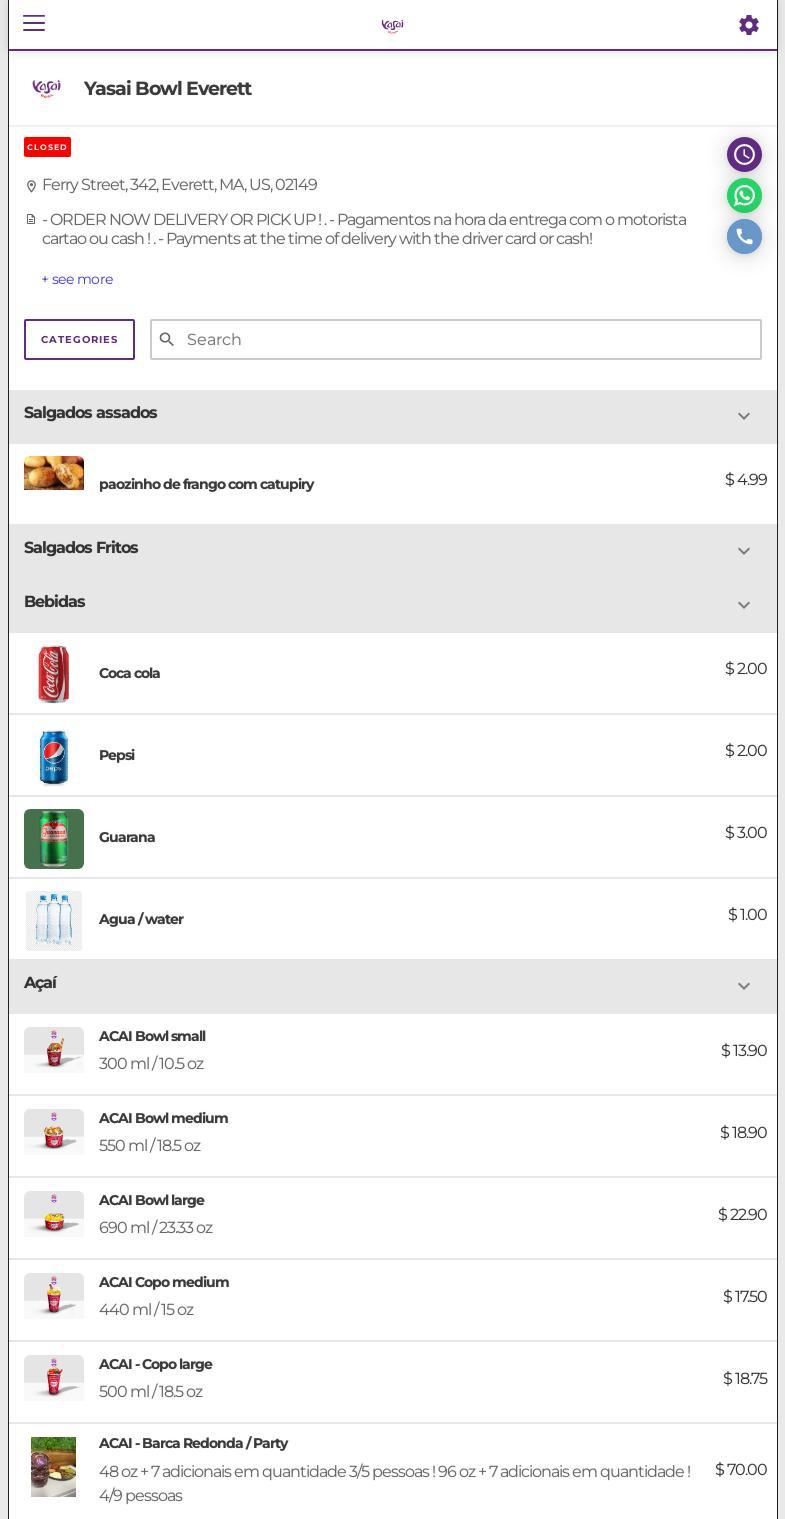Open the Categories menu

point(79,340)
